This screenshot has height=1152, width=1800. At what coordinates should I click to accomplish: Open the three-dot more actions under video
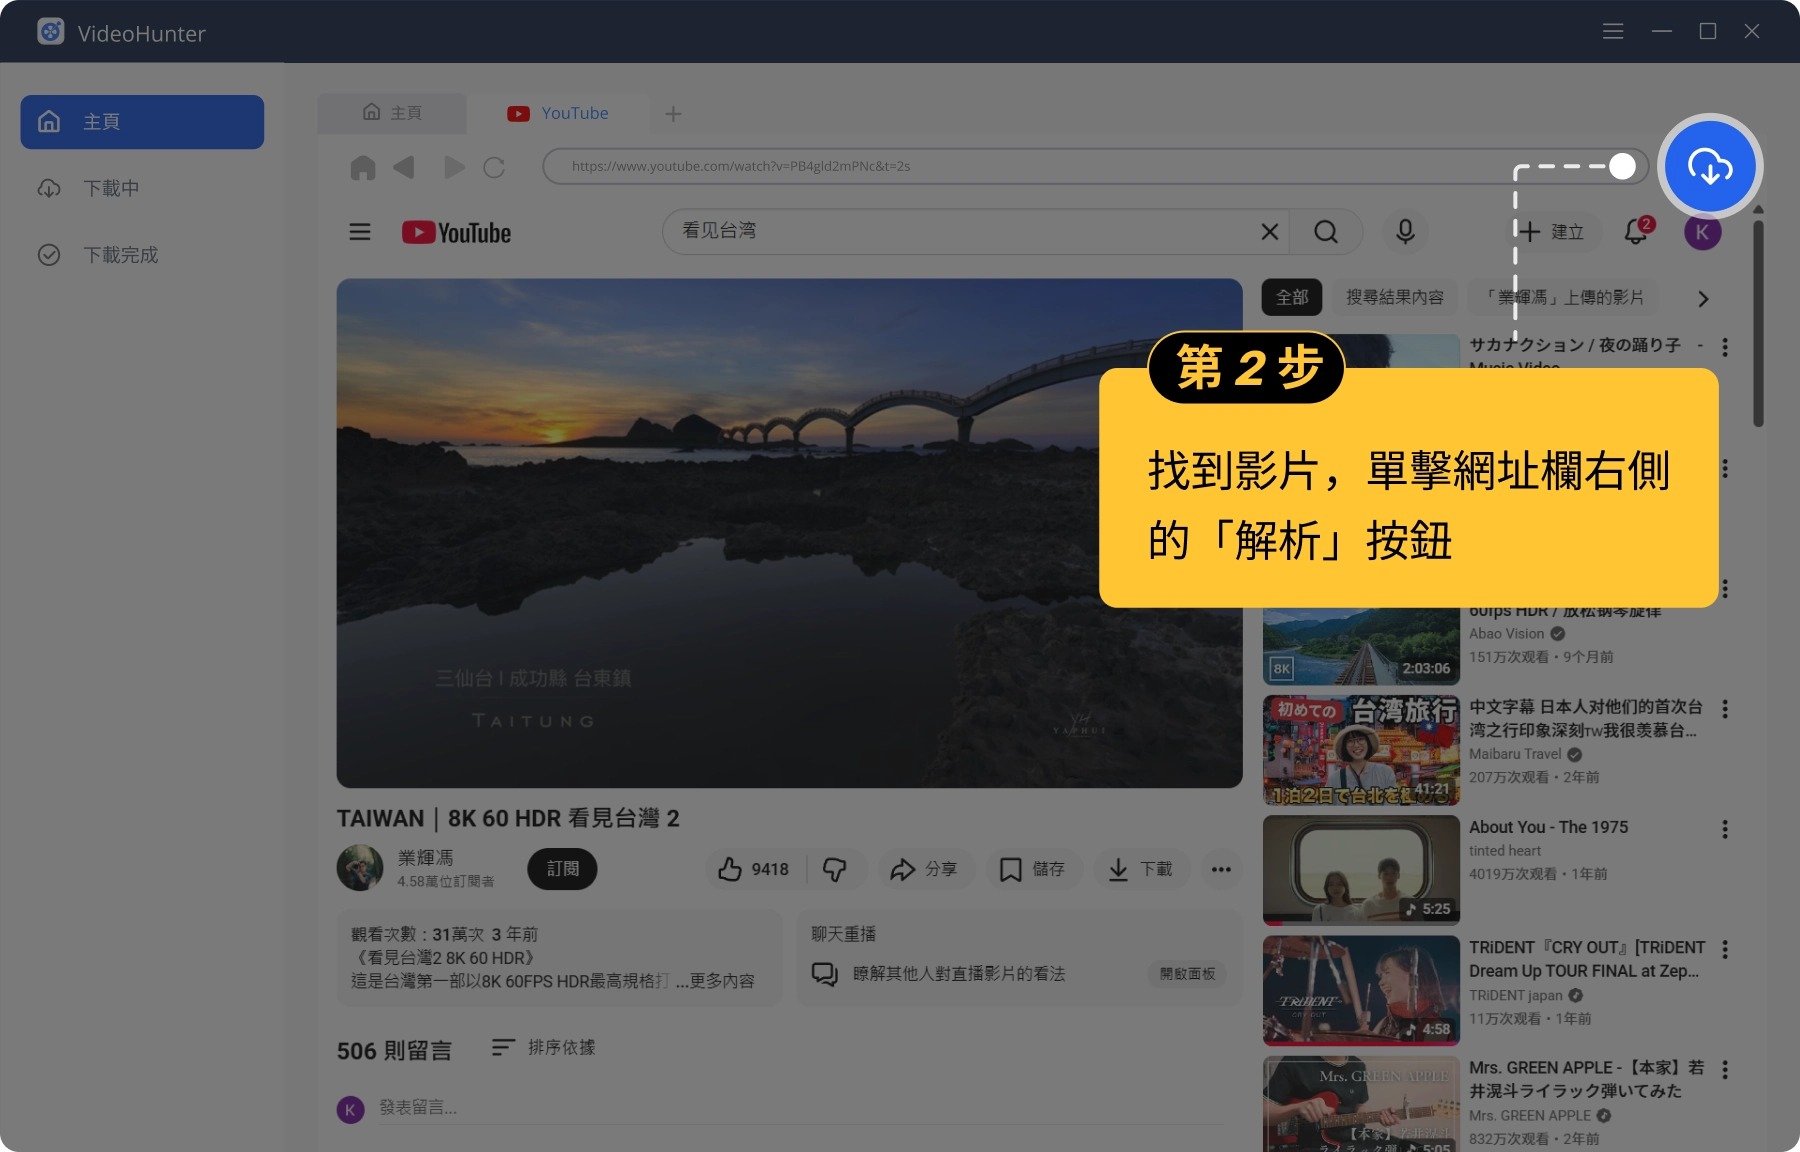click(1221, 869)
